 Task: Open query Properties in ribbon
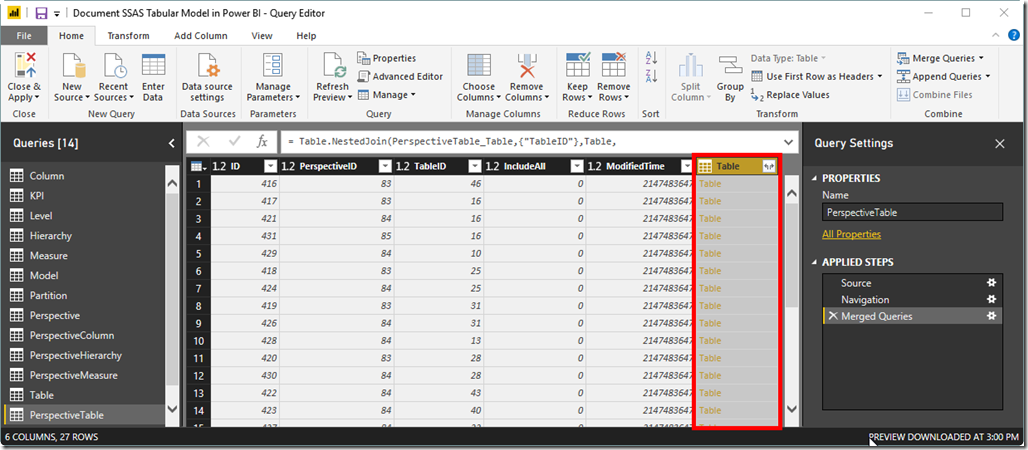[x=387, y=58]
